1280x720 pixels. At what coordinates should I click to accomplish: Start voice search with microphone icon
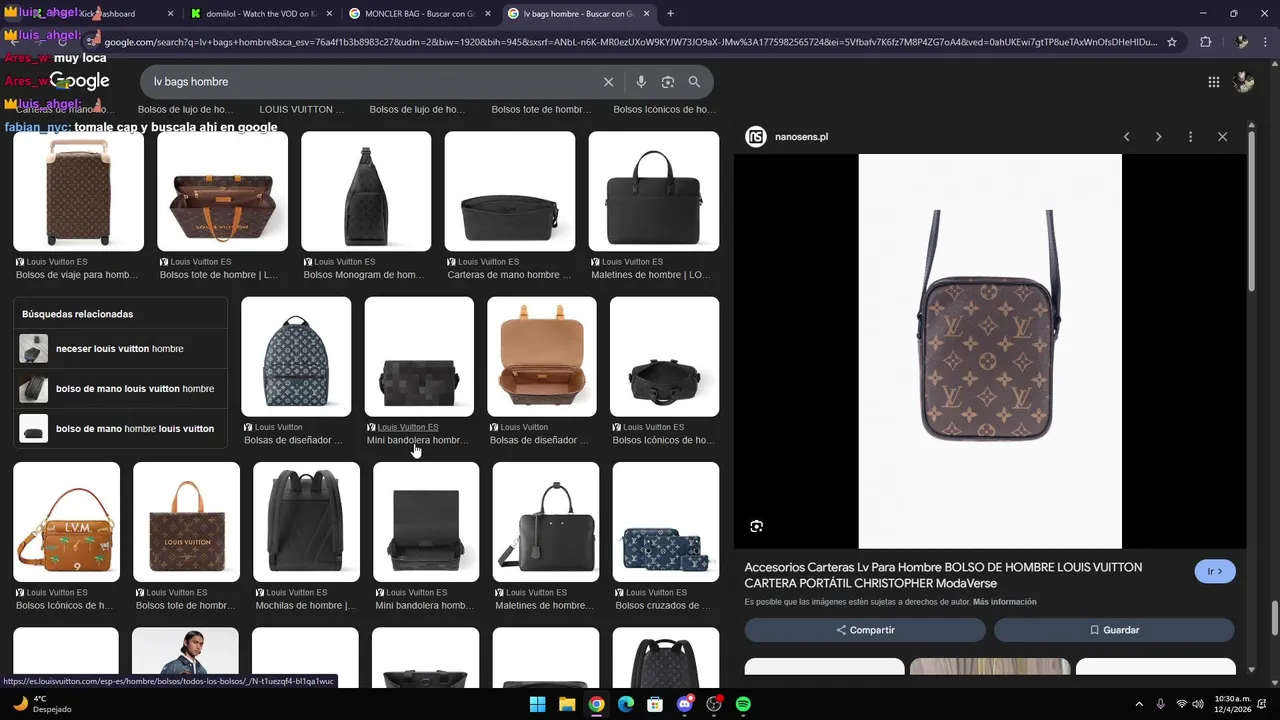click(x=641, y=82)
